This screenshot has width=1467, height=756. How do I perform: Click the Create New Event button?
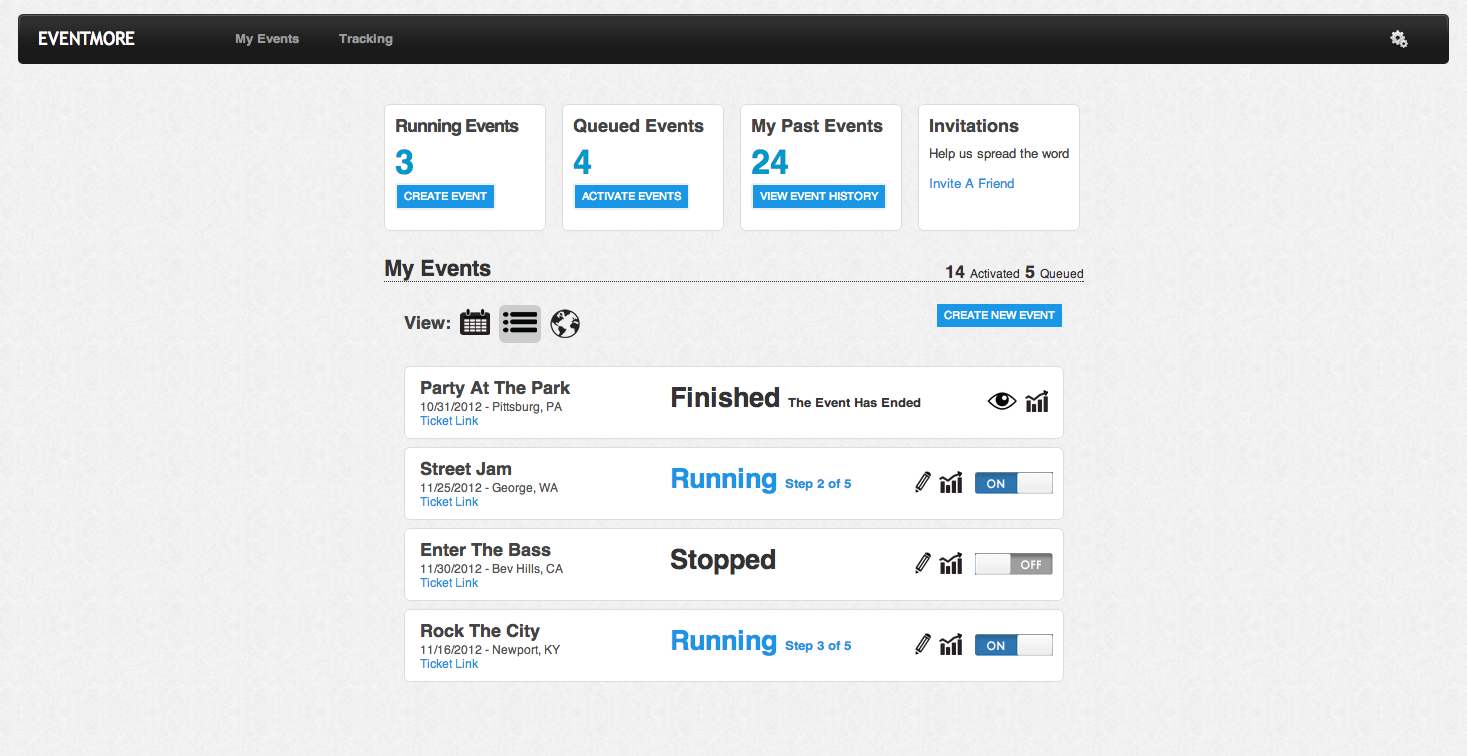[999, 315]
